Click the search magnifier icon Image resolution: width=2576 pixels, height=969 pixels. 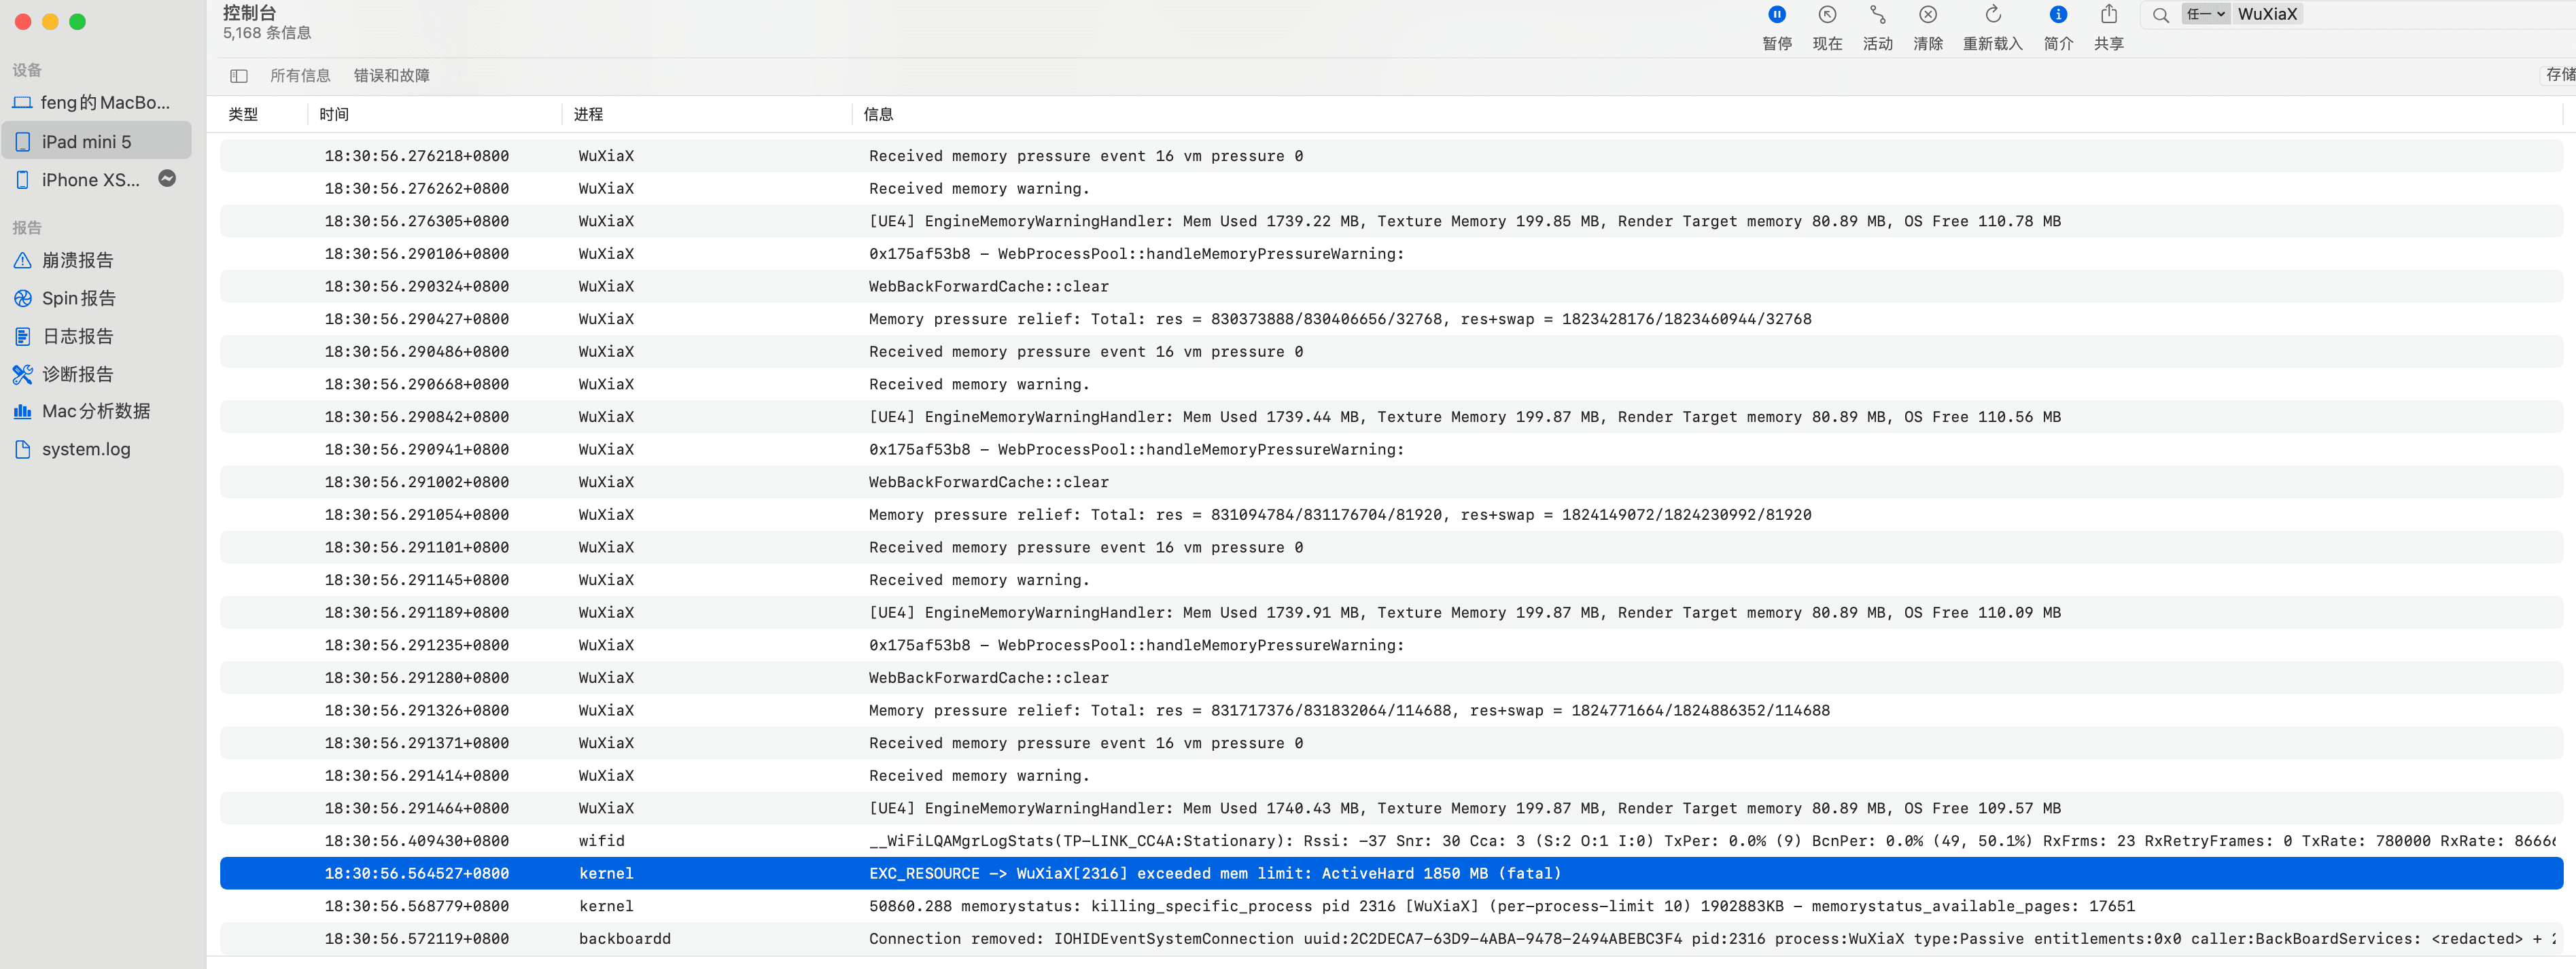(2160, 15)
